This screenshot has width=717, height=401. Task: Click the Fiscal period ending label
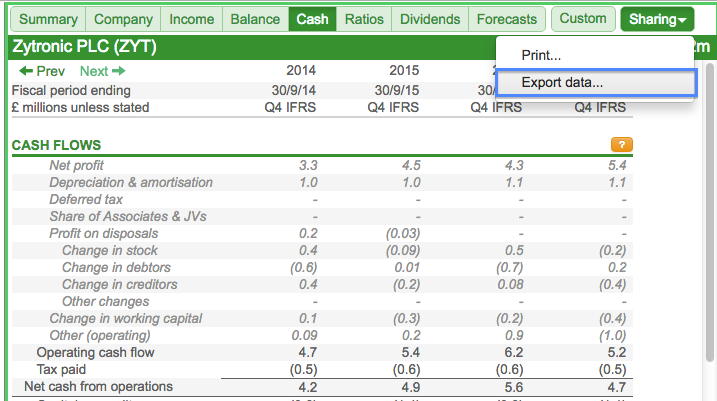point(71,91)
